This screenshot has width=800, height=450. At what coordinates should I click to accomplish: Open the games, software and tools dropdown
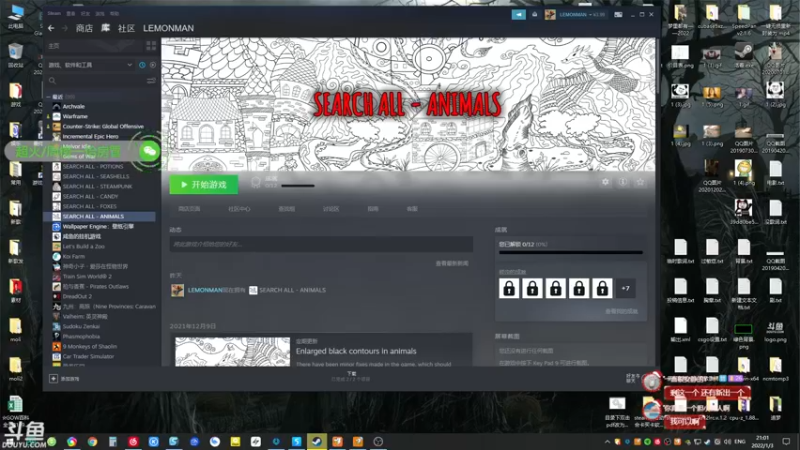[x=90, y=65]
